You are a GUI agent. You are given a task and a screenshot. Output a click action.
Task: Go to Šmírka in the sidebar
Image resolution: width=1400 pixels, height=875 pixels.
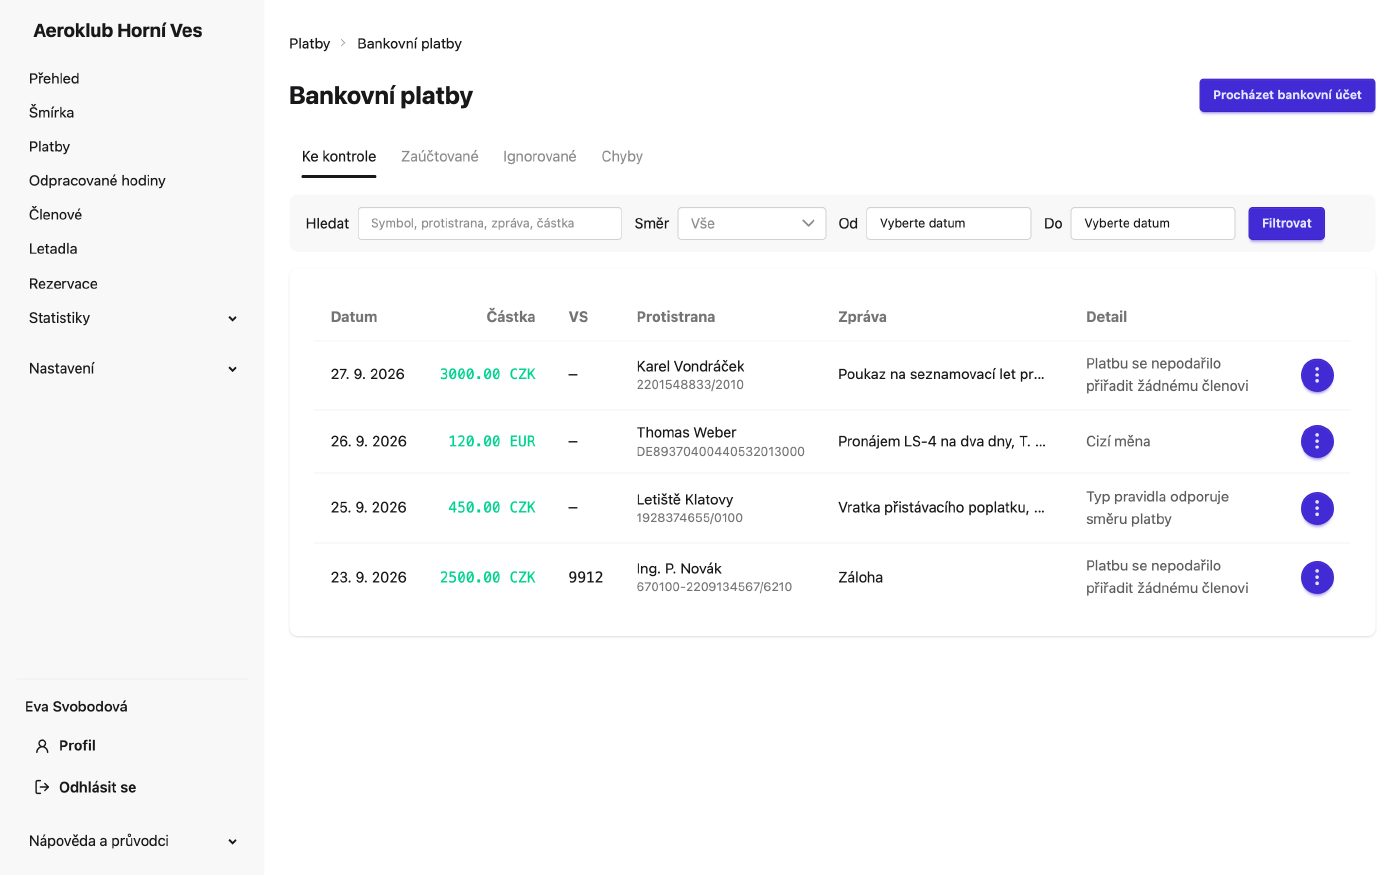coord(52,112)
